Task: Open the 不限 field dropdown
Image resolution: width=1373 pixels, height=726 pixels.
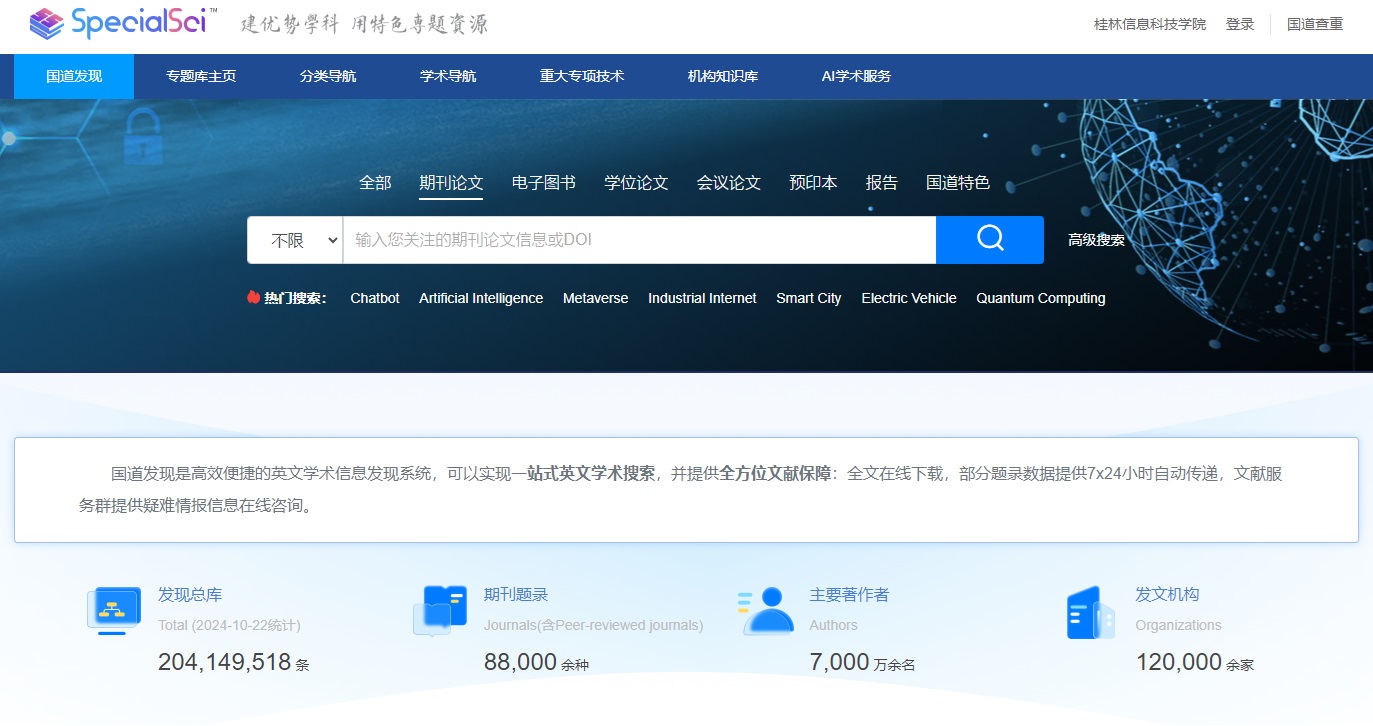Action: (295, 240)
